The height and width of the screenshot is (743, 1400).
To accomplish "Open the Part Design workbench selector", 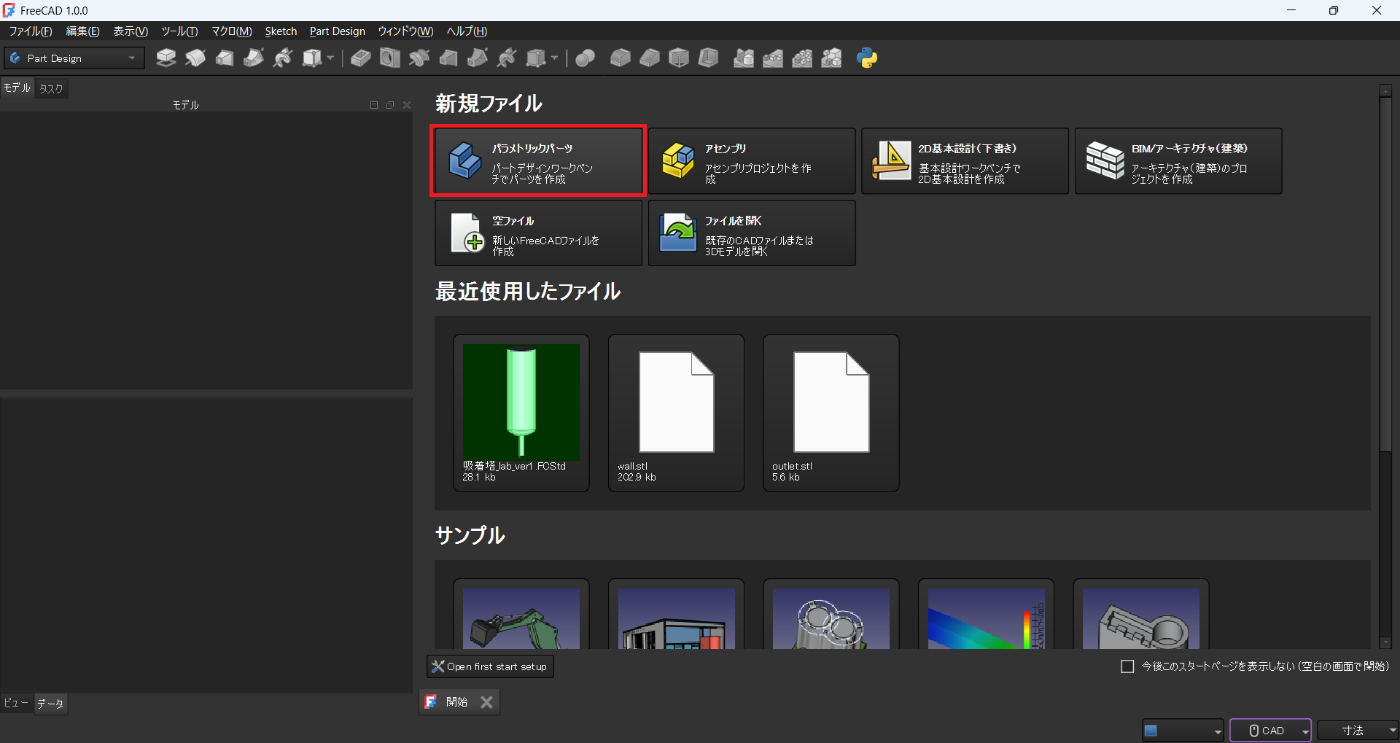I will tap(74, 58).
